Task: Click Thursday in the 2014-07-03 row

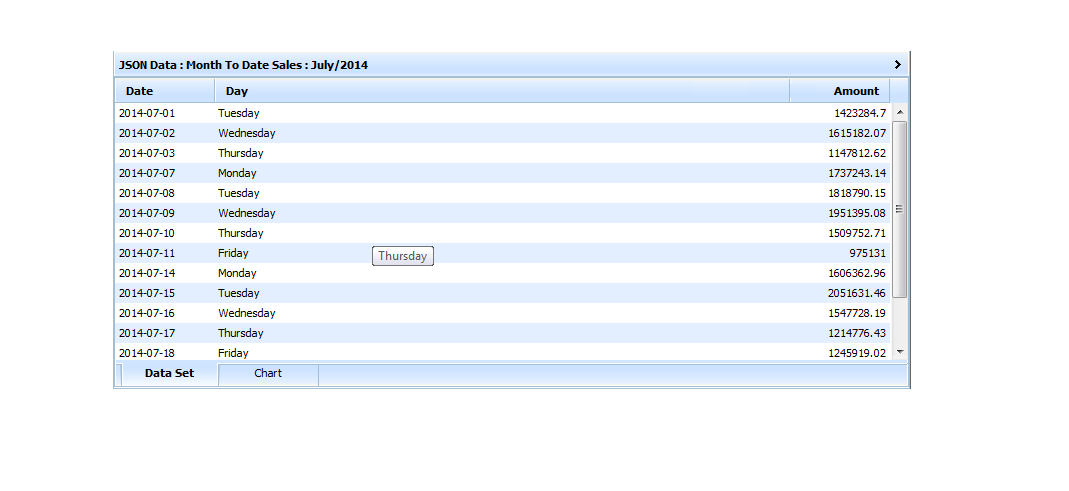Action: 241,153
